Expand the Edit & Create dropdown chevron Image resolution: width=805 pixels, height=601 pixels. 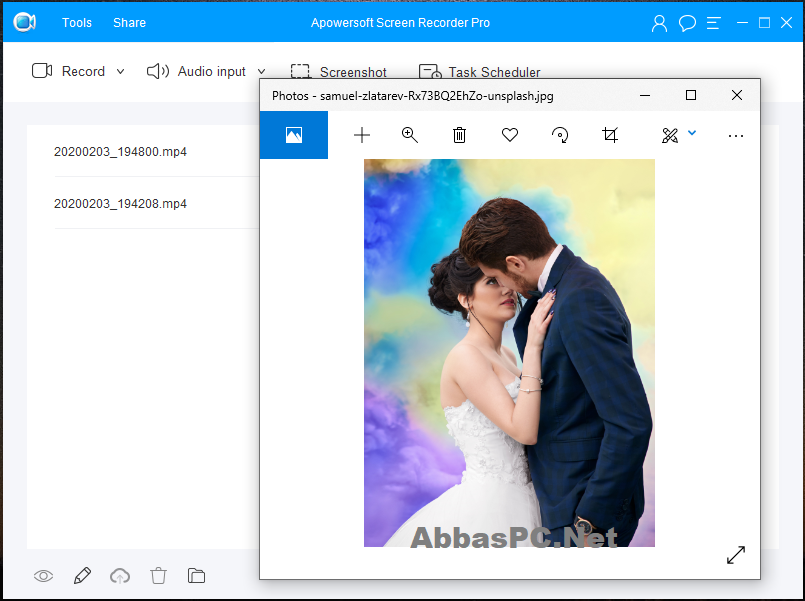692,133
